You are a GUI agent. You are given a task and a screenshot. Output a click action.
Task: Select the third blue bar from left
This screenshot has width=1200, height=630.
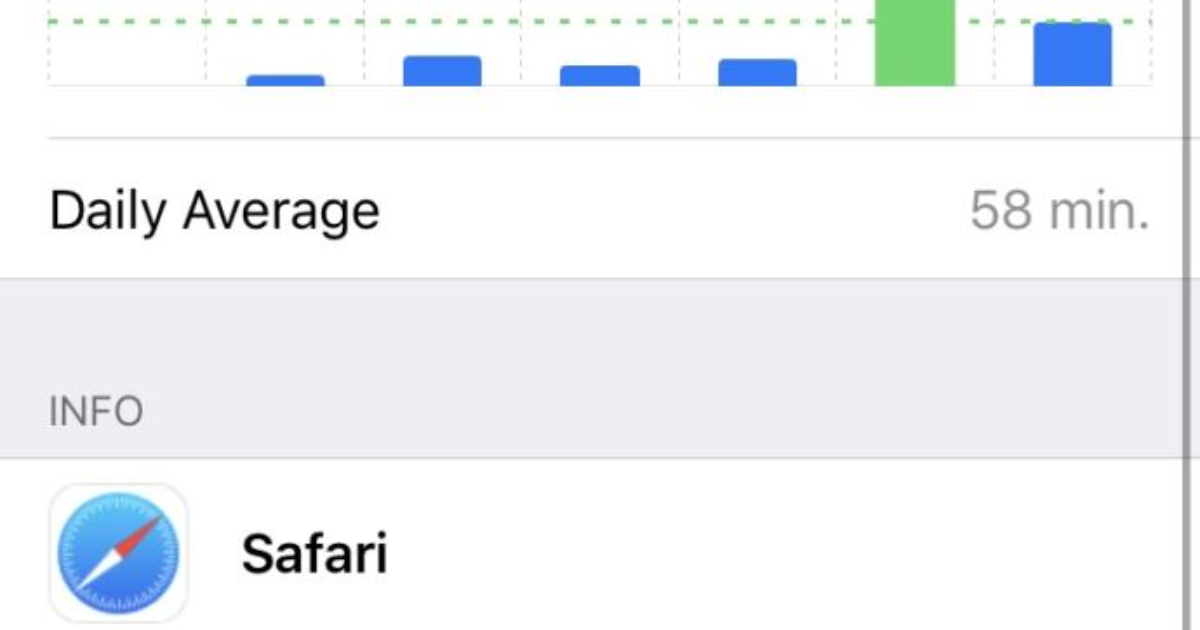[599, 76]
